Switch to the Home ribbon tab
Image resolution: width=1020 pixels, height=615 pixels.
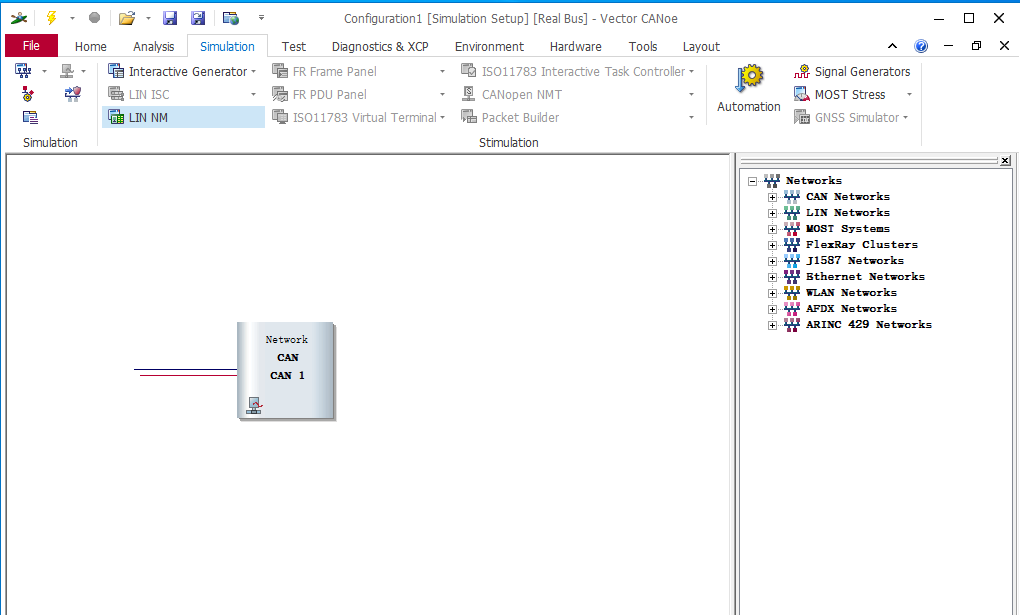tap(90, 46)
